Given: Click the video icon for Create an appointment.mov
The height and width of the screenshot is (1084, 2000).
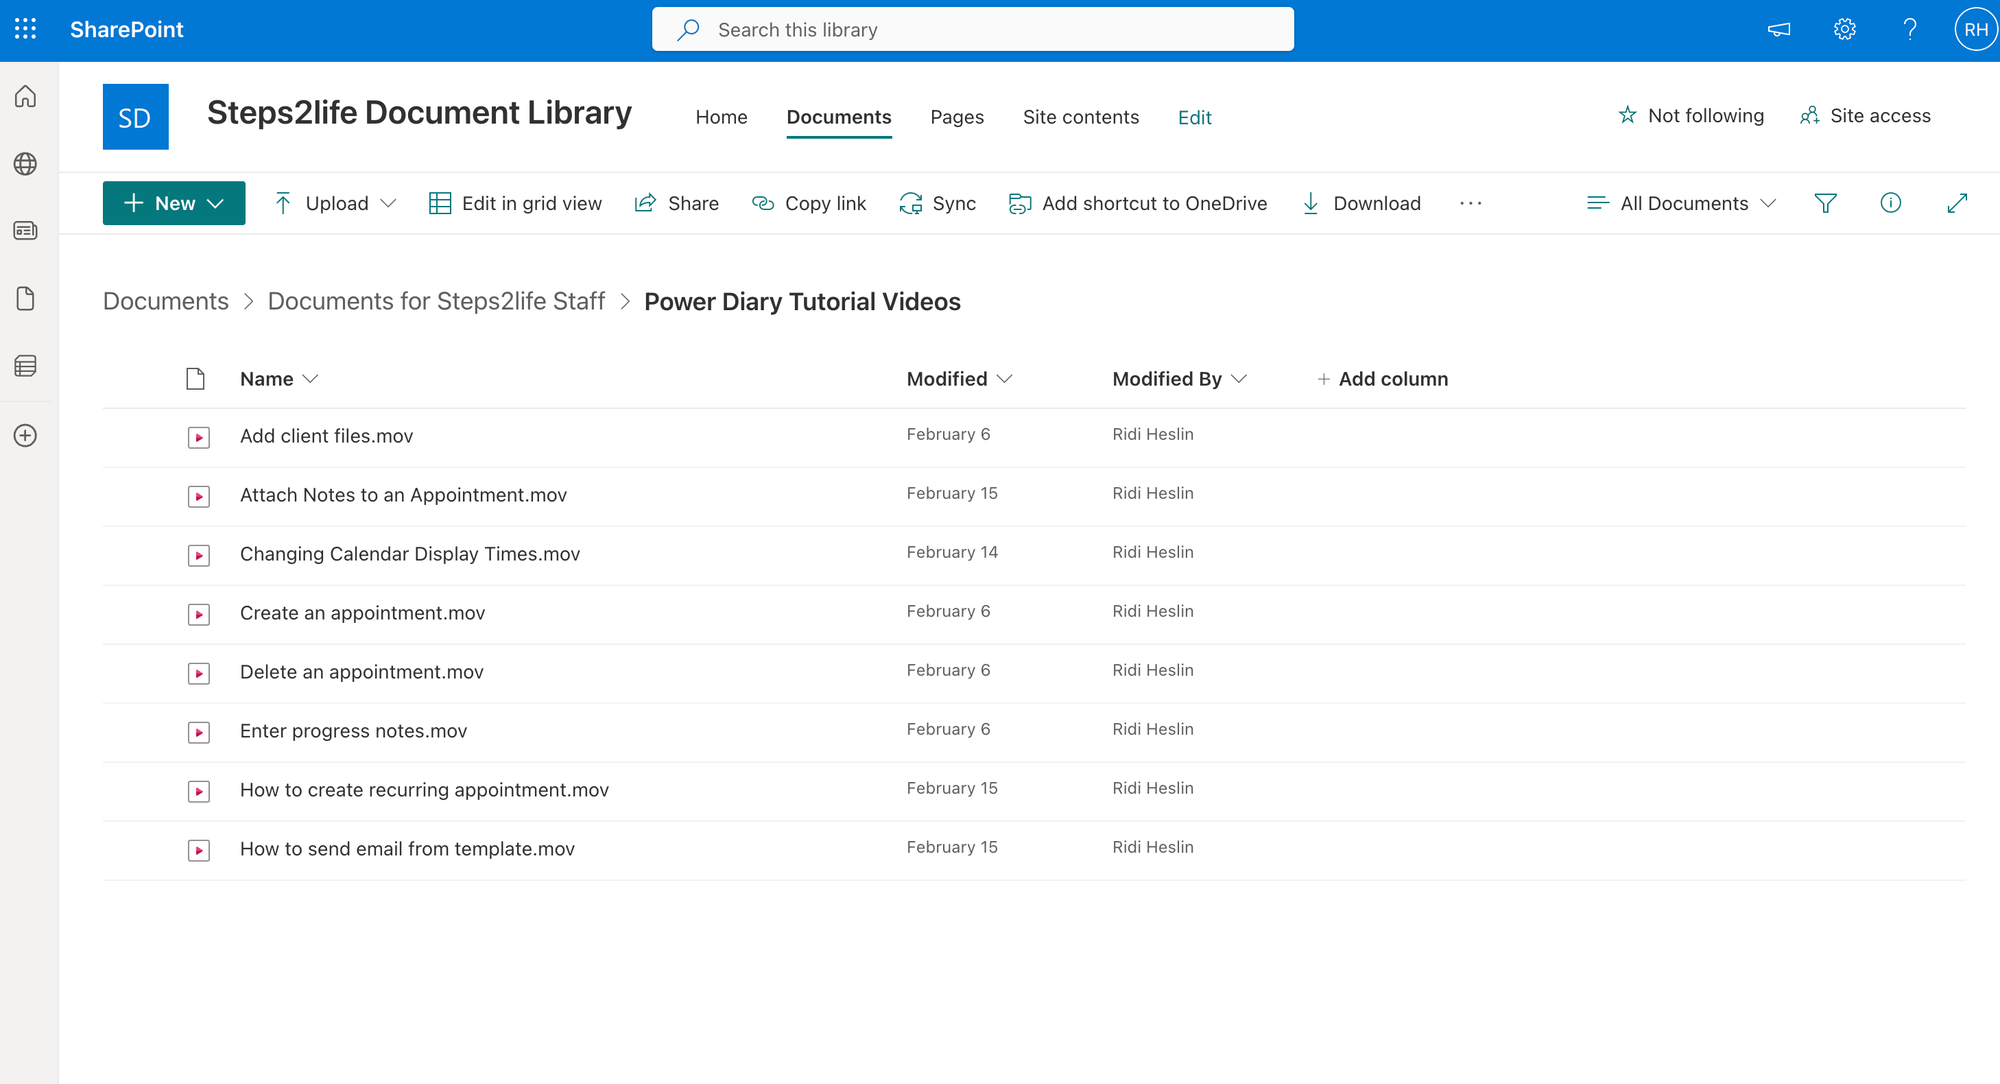Looking at the screenshot, I should tap(199, 614).
